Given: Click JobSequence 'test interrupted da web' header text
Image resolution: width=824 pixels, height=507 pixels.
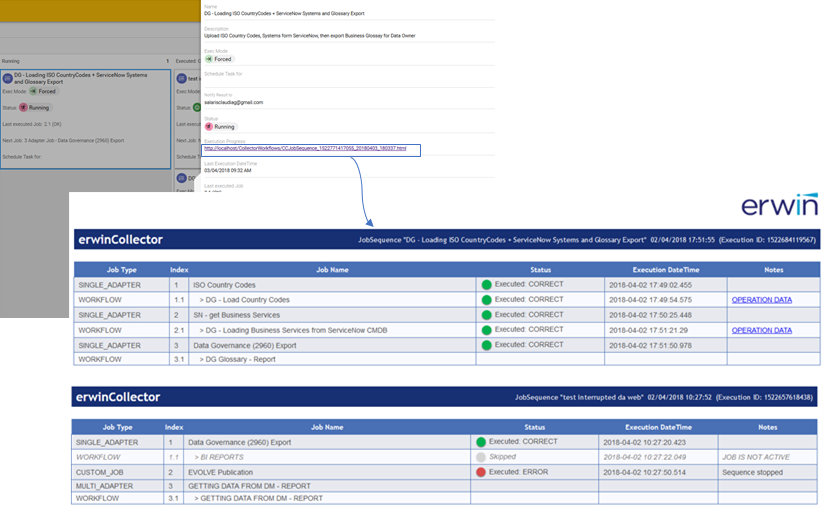Looking at the screenshot, I should tap(664, 398).
